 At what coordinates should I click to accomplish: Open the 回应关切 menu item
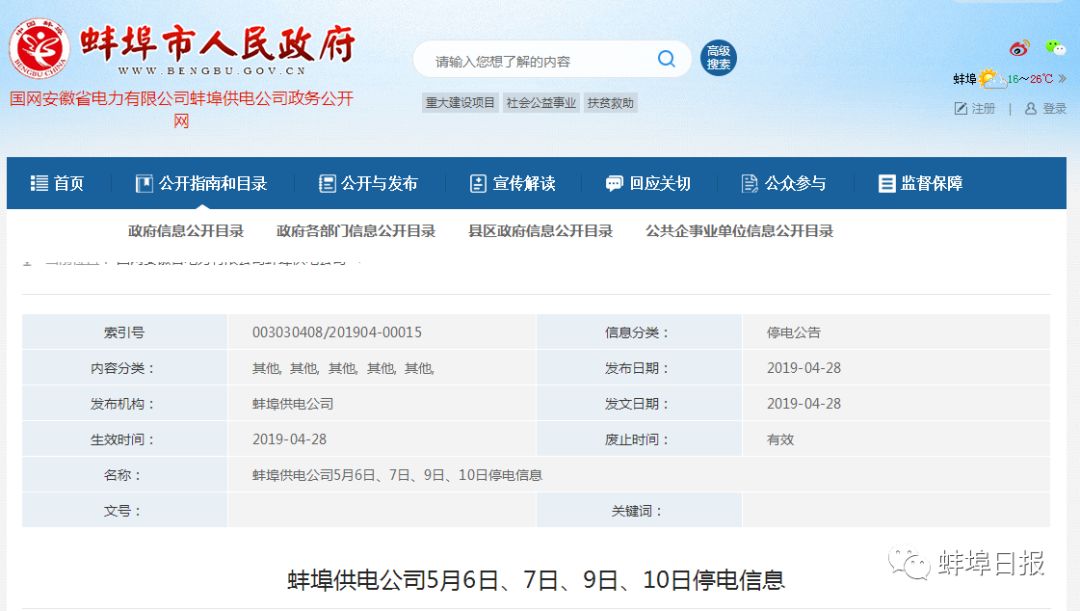(x=647, y=183)
